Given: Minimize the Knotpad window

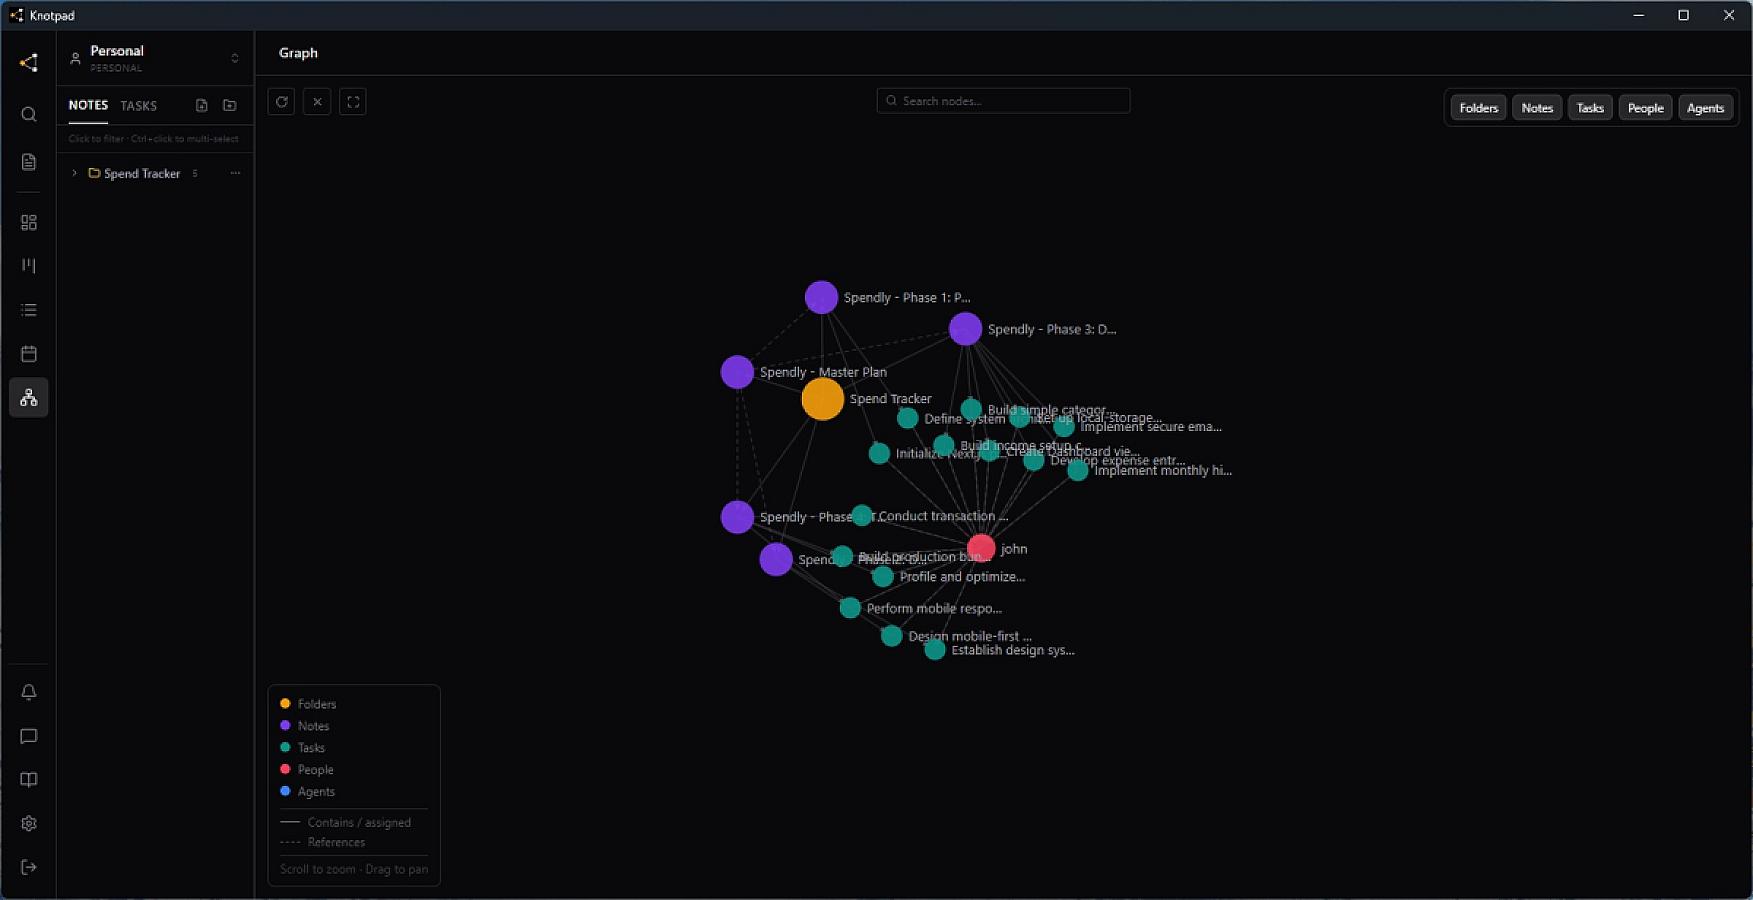Looking at the screenshot, I should (1638, 15).
